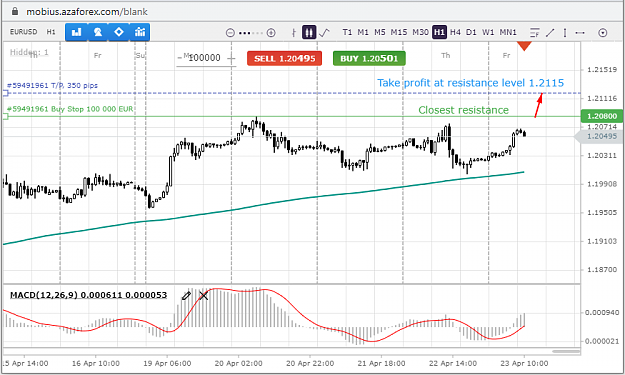
Task: Click the orange triangle marker at top
Action: [x=524, y=46]
